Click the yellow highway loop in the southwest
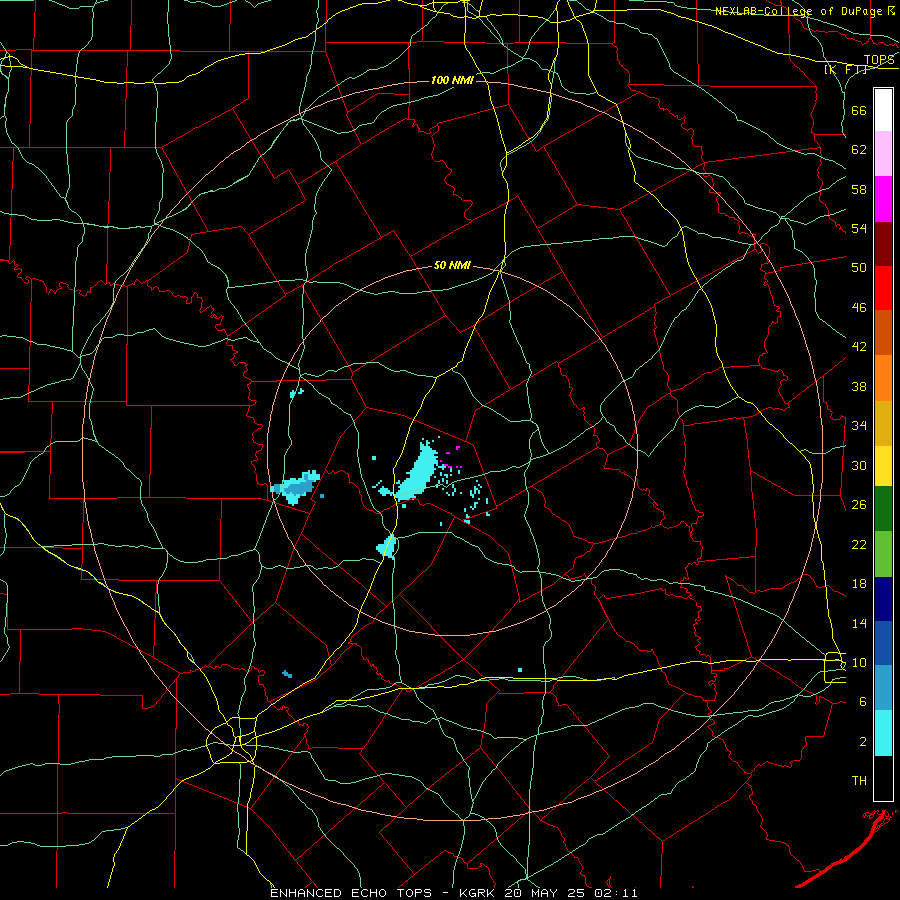 pos(232,740)
